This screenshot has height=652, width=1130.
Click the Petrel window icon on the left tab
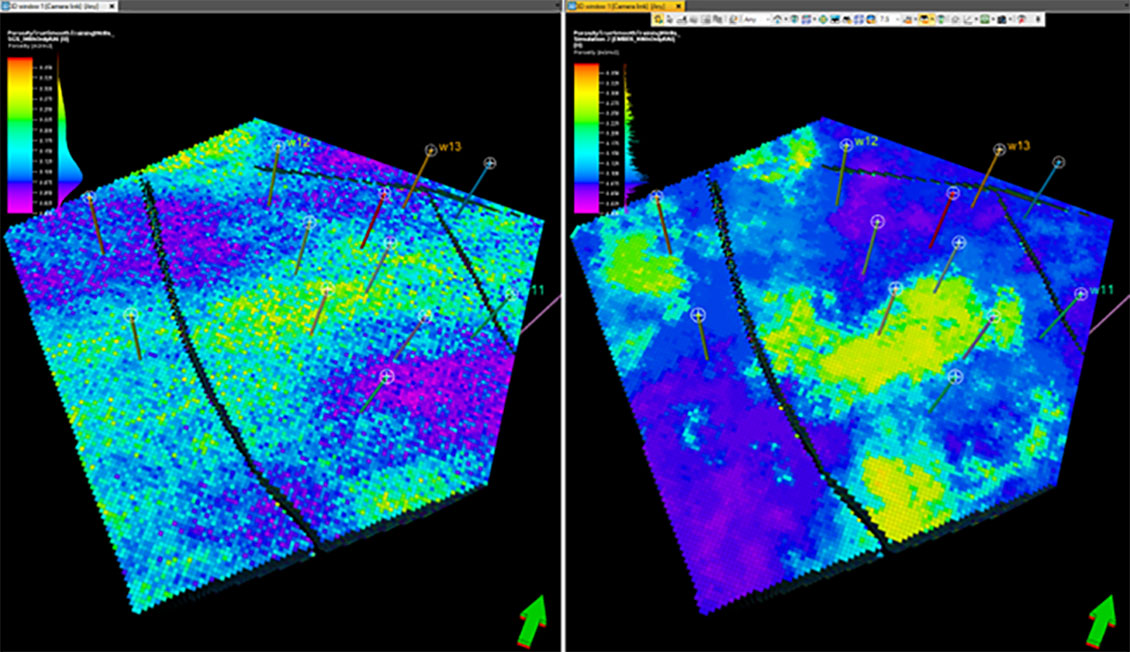pos(8,7)
